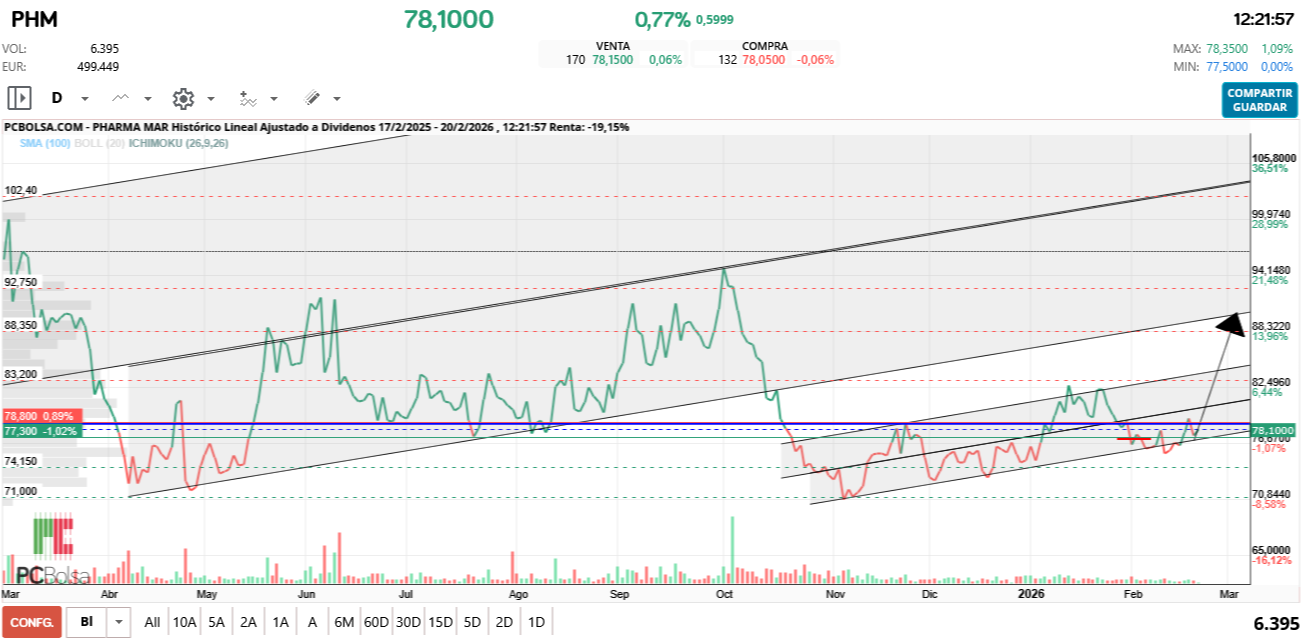Click the line chart type icon
The width and height of the screenshot is (1313, 643).
(x=121, y=98)
